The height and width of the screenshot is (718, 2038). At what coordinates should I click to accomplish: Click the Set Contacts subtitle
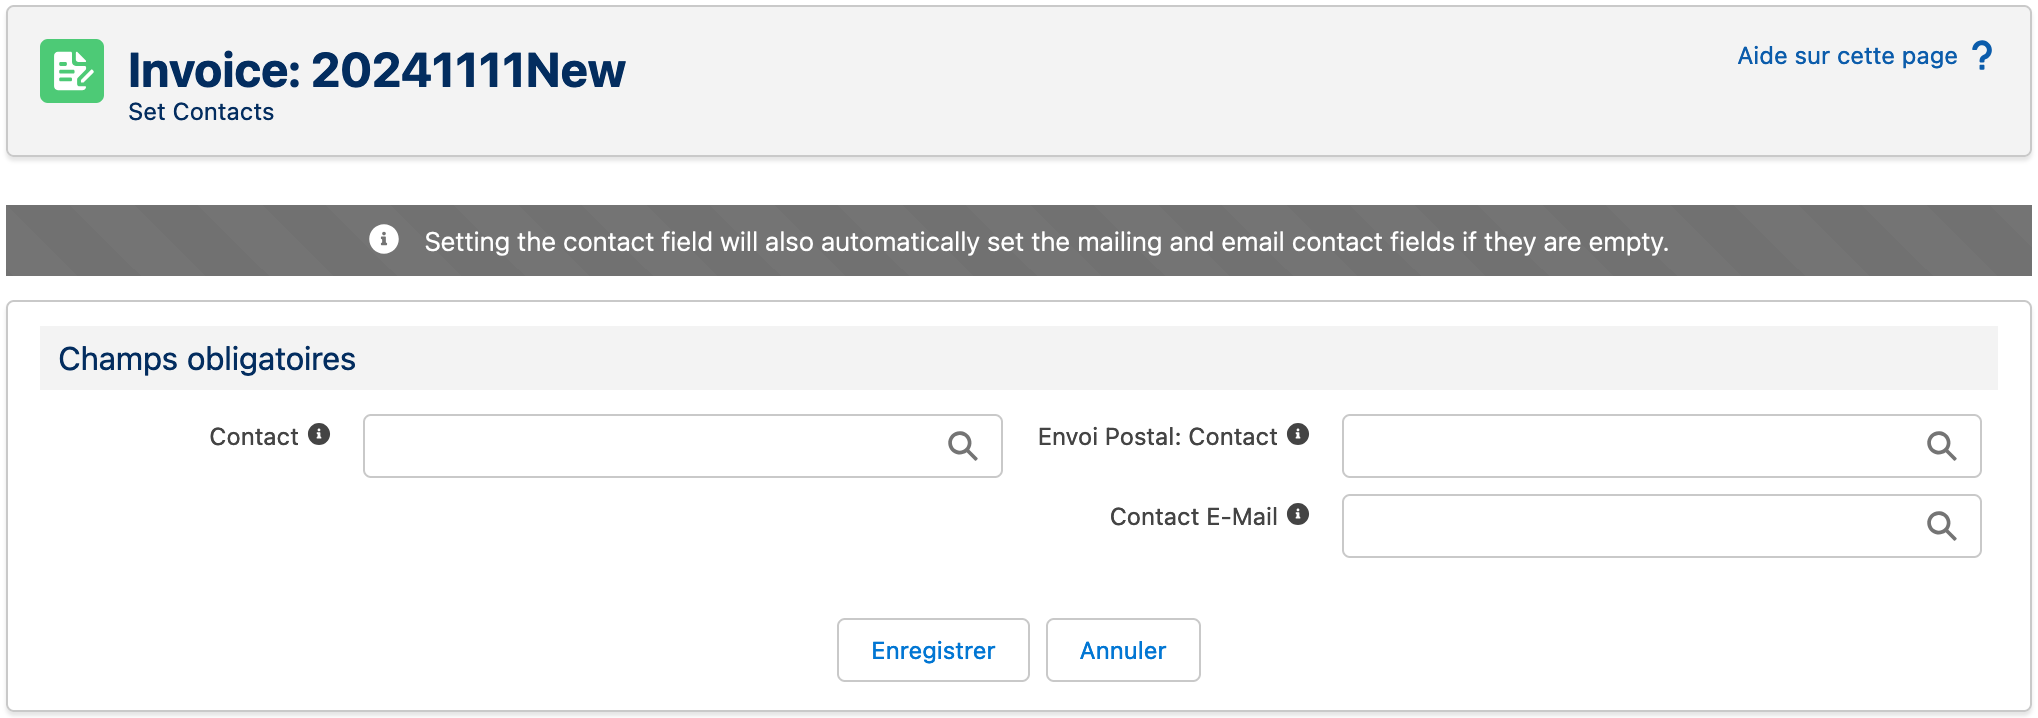tap(201, 111)
